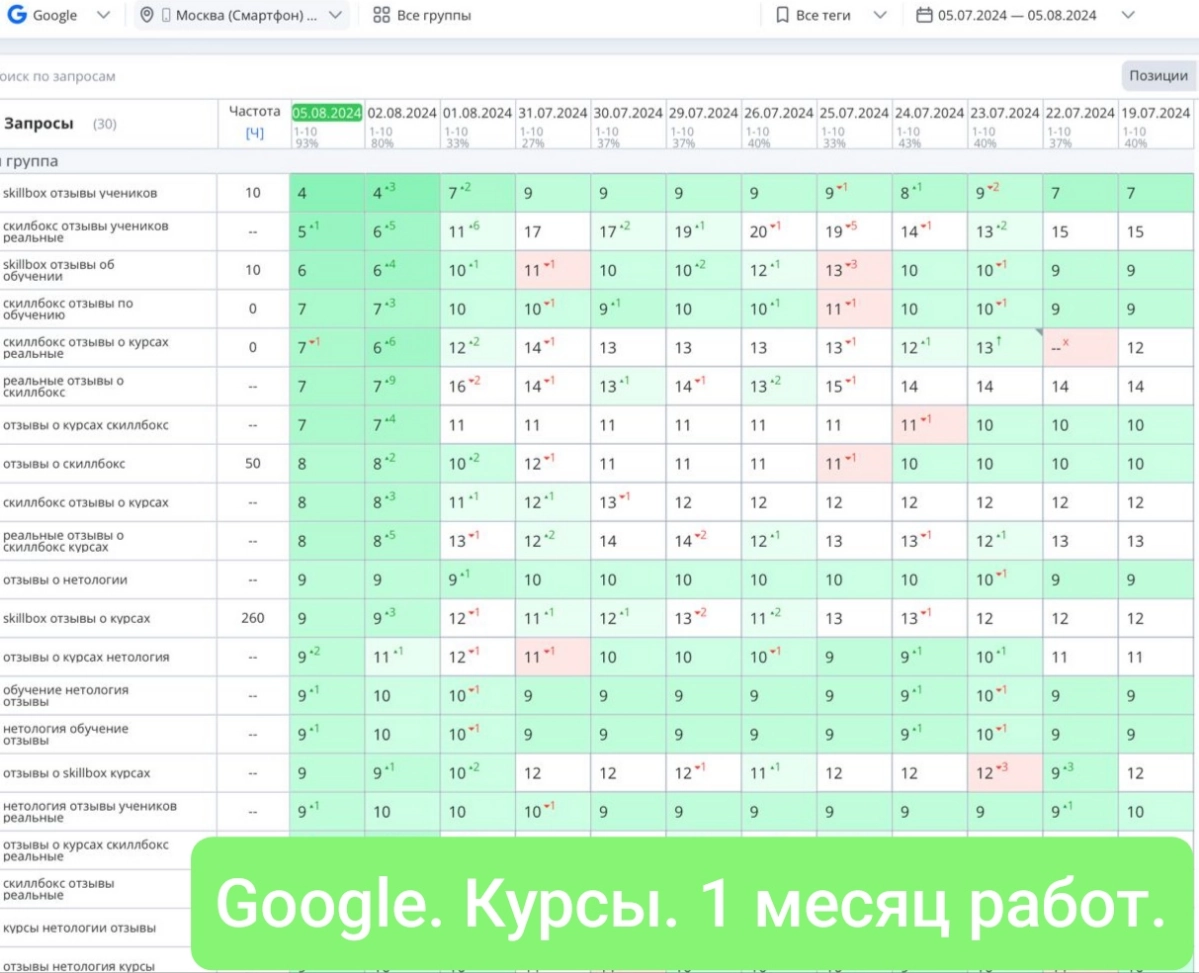Click query 'нетология отзывы учеников реальные'
This screenshot has height=973, width=1199.
pos(89,812)
